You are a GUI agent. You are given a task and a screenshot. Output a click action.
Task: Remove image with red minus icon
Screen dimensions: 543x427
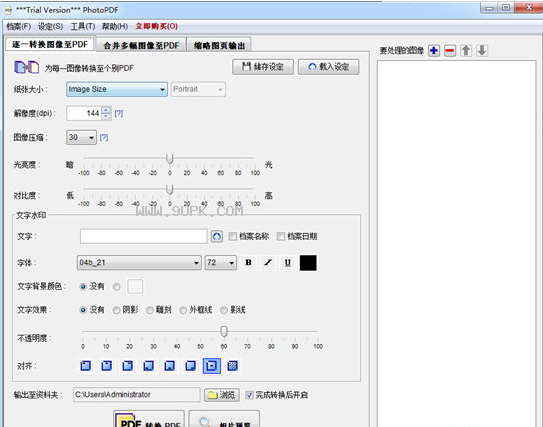(x=450, y=51)
